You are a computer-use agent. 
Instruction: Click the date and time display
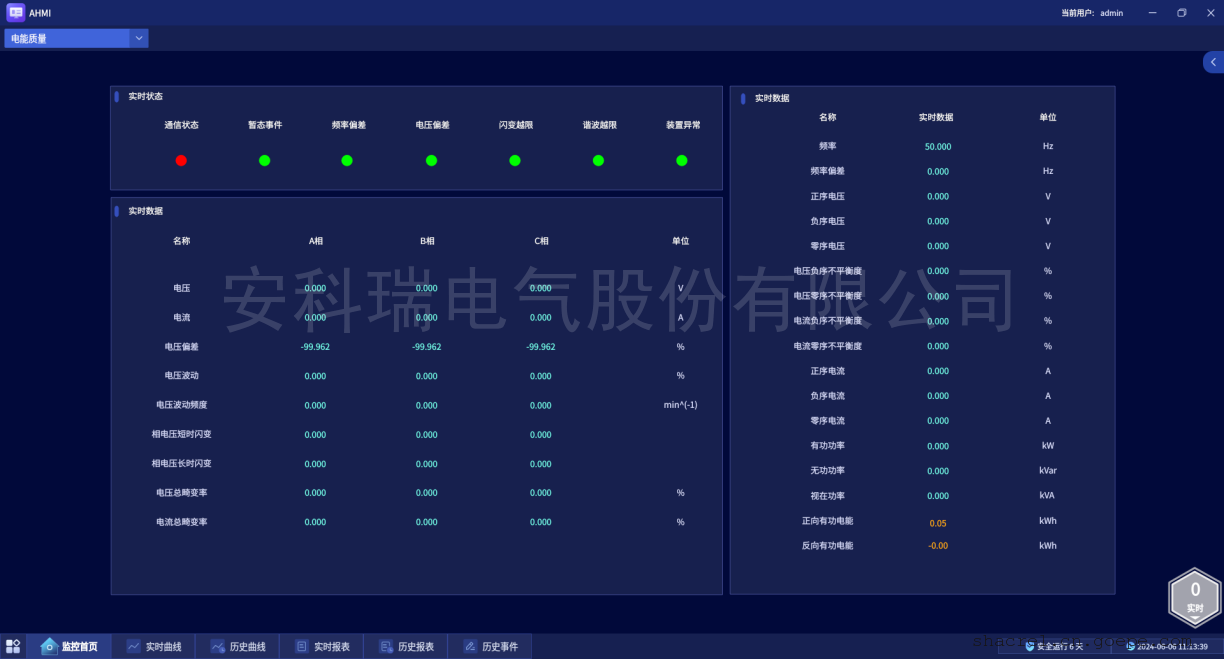[1172, 647]
